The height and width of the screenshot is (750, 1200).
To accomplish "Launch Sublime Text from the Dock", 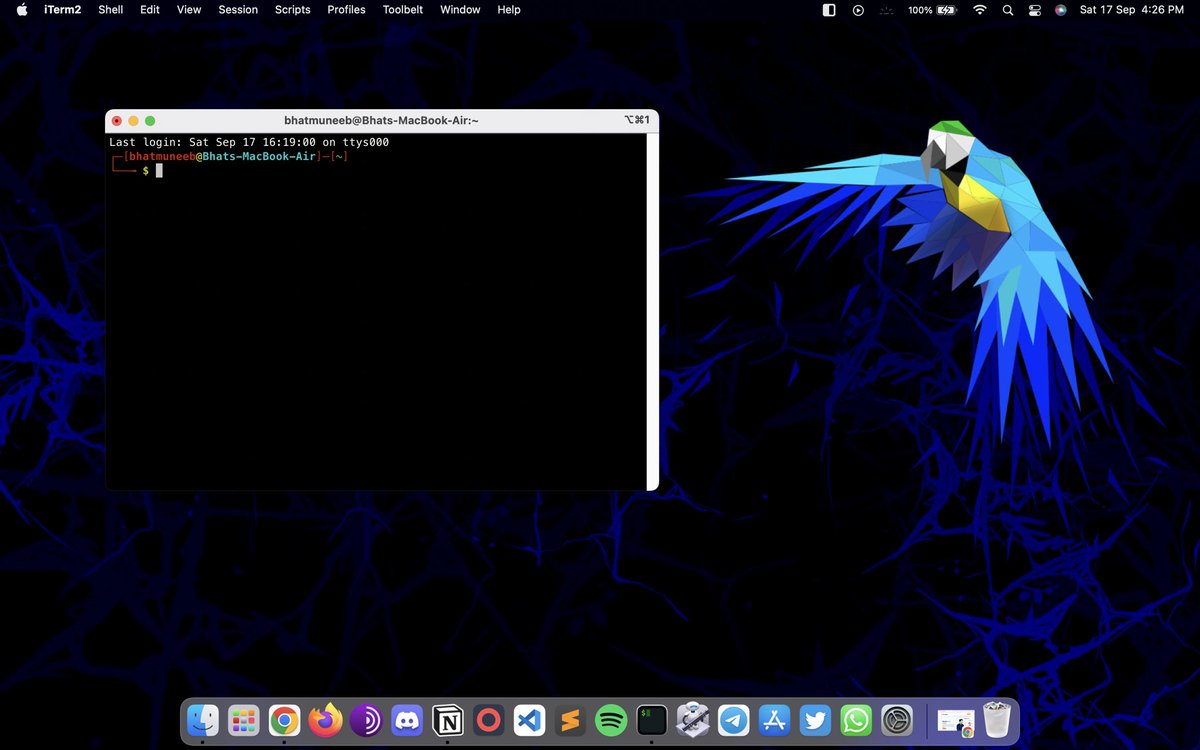I will pos(570,720).
